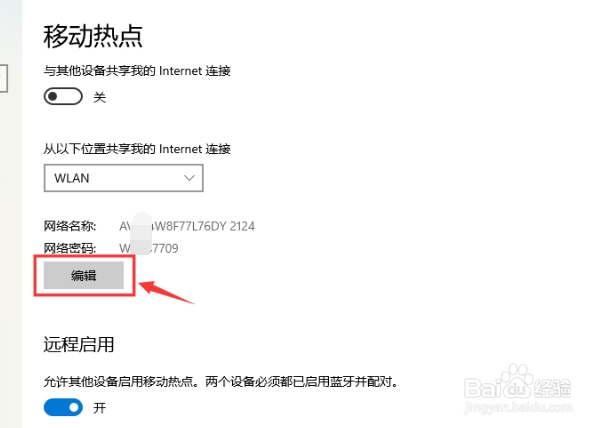Expand the chevron arrow on WLAN combo box
Screen dimensions: 606x428
click(x=189, y=178)
